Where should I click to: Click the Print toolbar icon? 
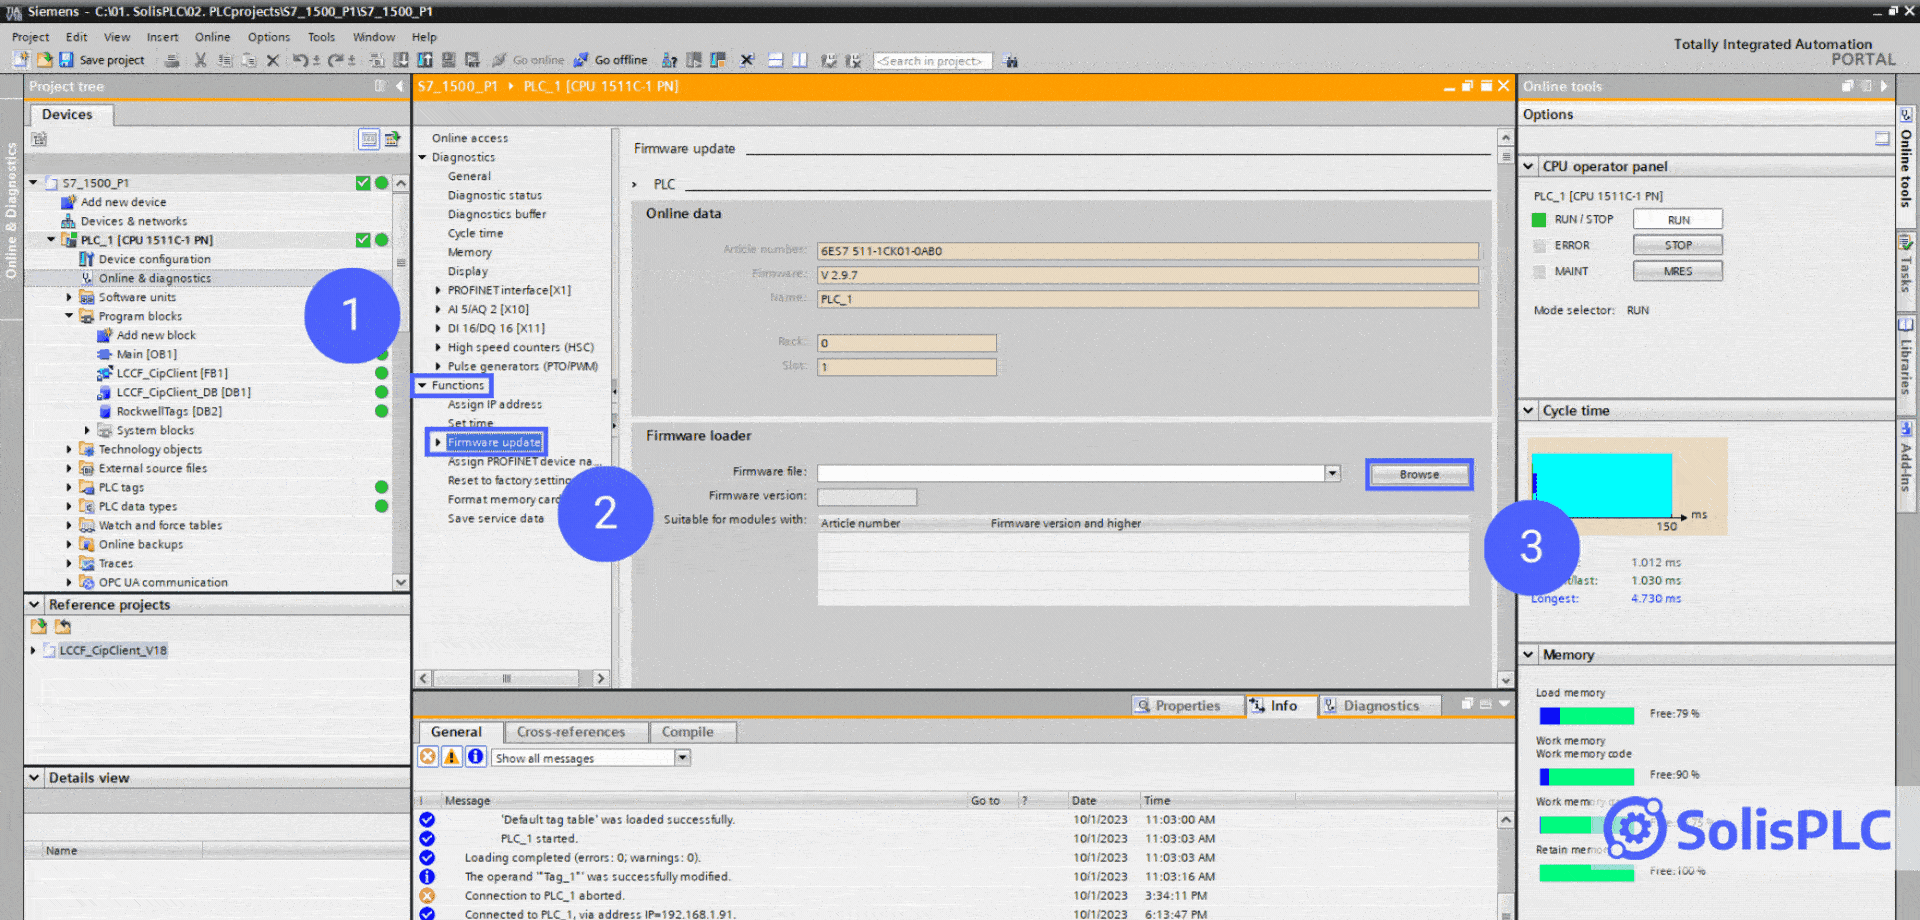172,60
